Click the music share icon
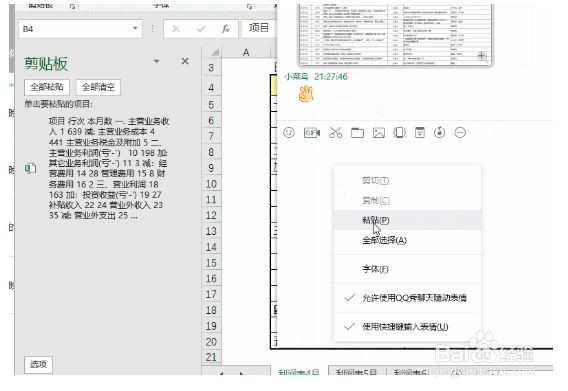 (439, 133)
